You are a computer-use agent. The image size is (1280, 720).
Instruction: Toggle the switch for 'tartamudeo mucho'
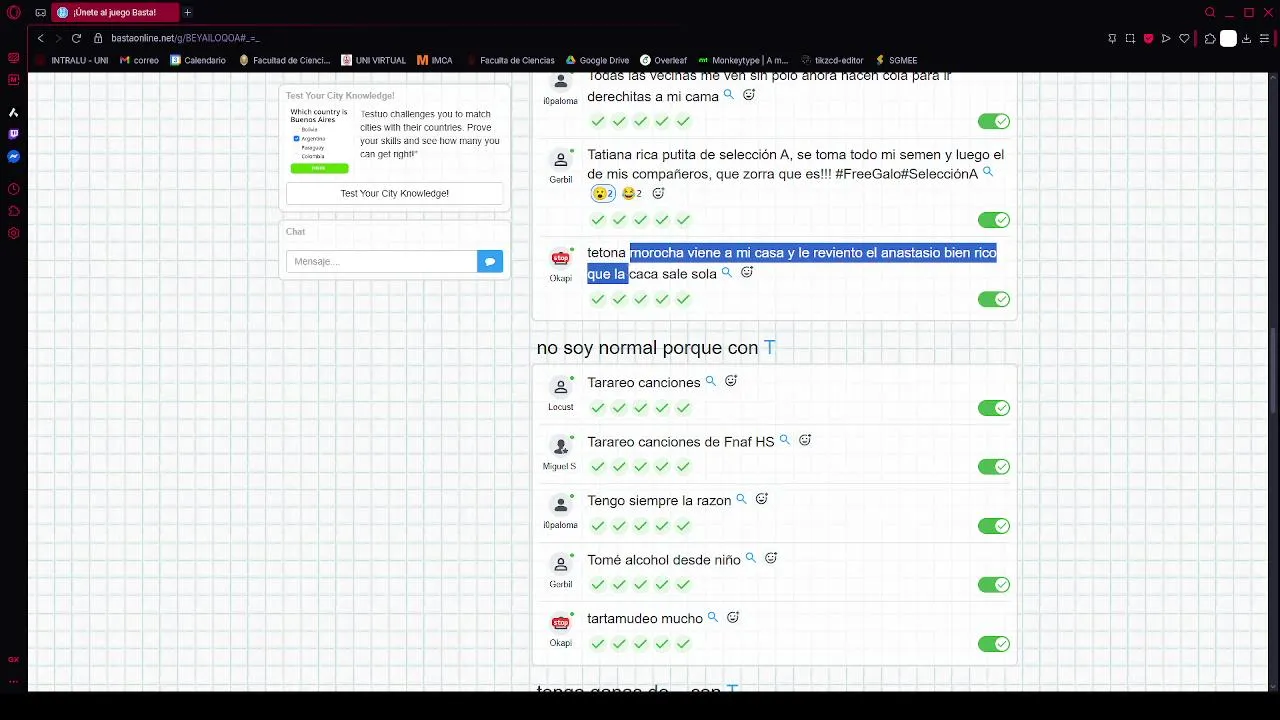coord(994,644)
